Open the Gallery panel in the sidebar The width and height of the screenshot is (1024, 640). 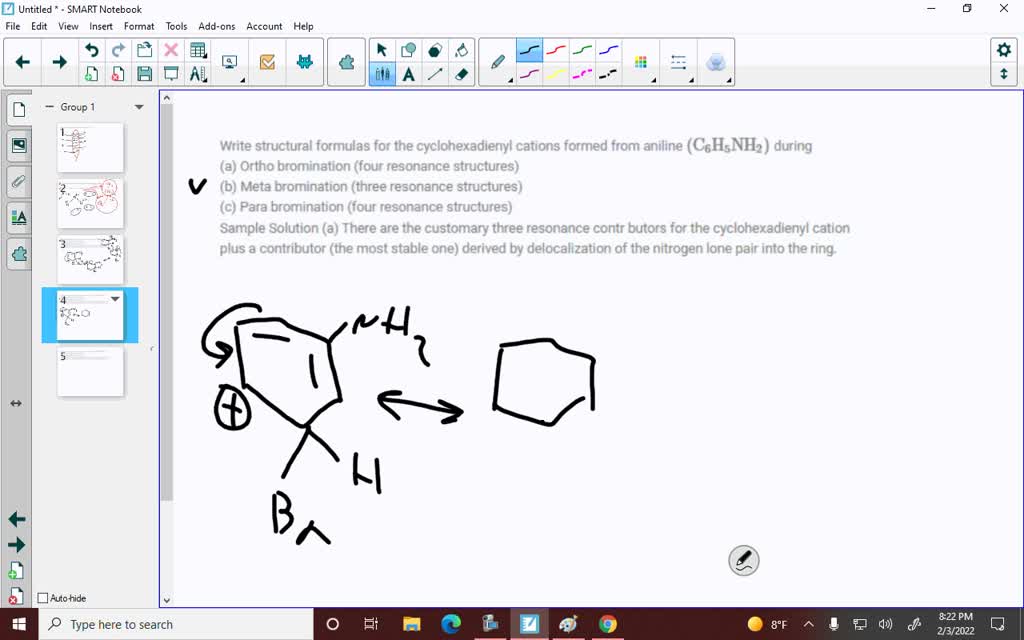point(18,144)
